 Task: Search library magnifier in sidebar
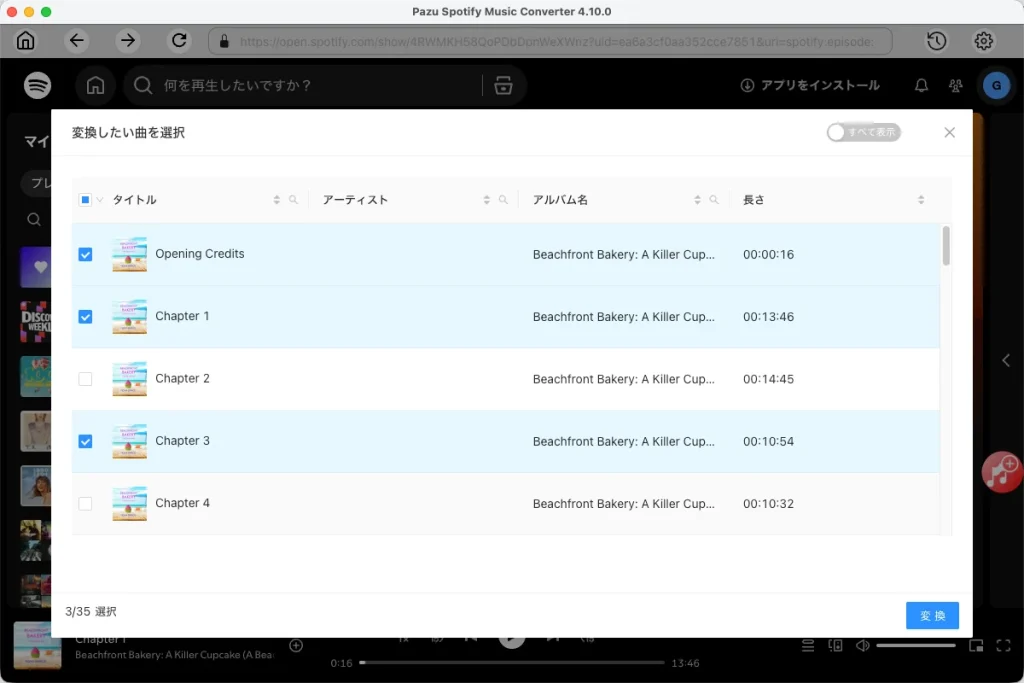tap(34, 219)
